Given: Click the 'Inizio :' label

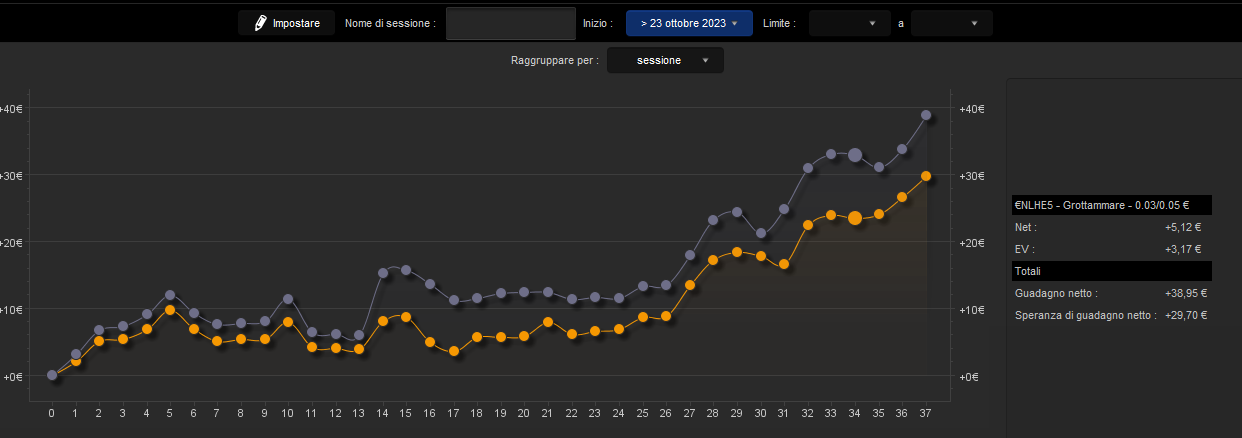Looking at the screenshot, I should pyautogui.click(x=597, y=23).
